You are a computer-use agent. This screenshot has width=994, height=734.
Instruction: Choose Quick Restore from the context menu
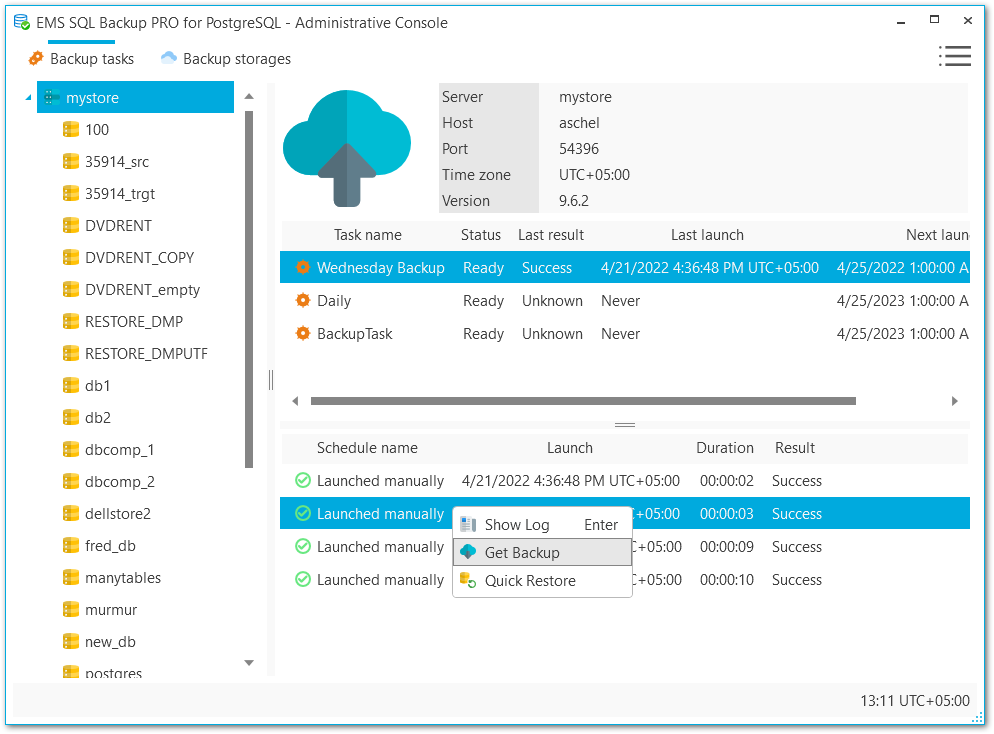[x=530, y=581]
